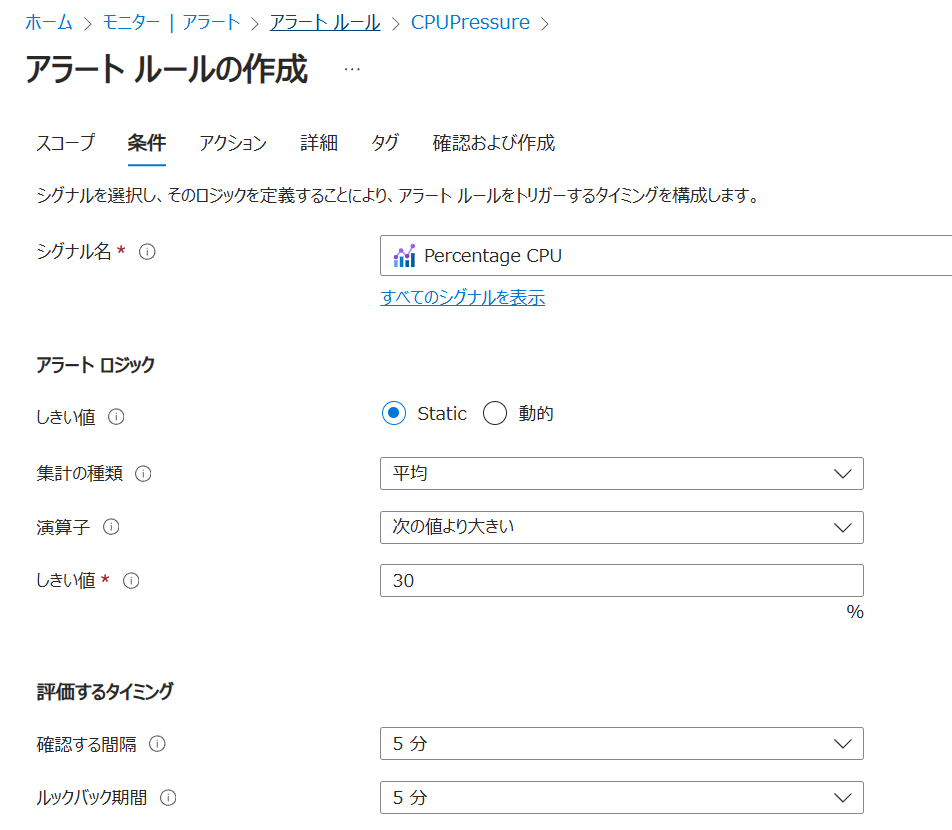The image size is (952, 830).
Task: Click info icon next to シグナル名
Action: 147,252
